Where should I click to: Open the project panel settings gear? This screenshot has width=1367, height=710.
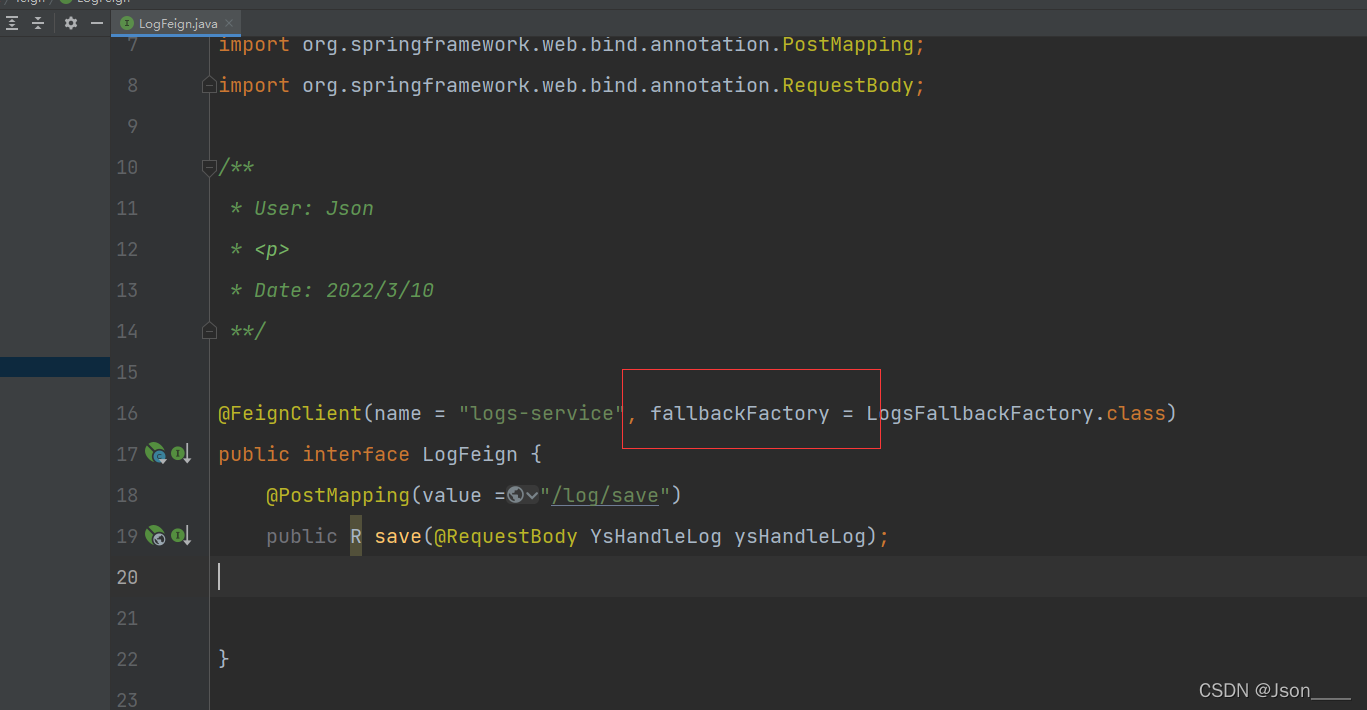pyautogui.click(x=71, y=23)
